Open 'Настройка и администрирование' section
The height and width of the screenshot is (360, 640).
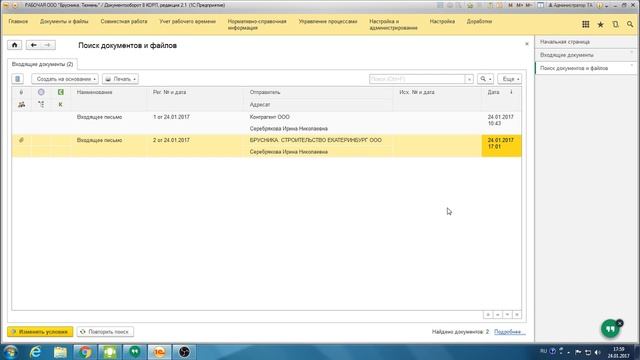393,24
